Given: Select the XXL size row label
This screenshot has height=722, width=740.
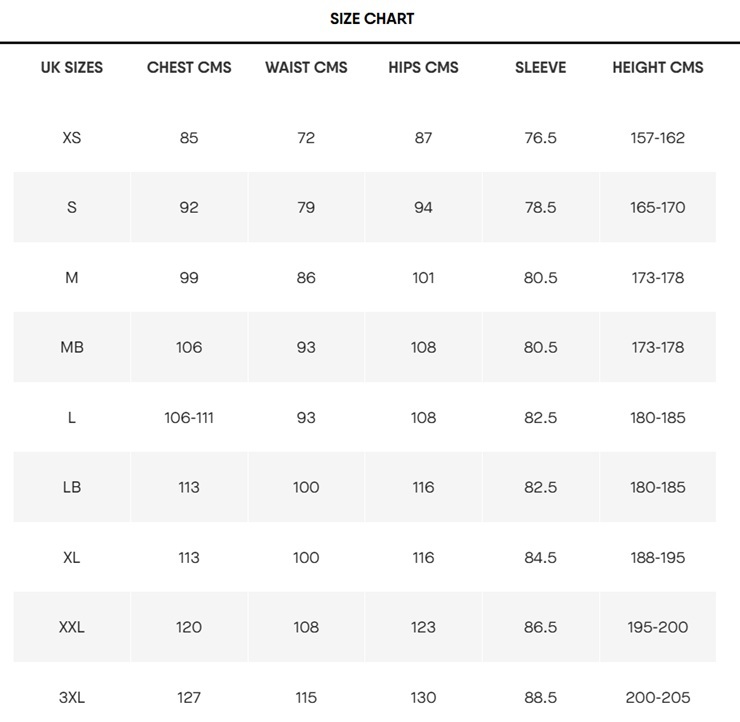Looking at the screenshot, I should (x=72, y=627).
